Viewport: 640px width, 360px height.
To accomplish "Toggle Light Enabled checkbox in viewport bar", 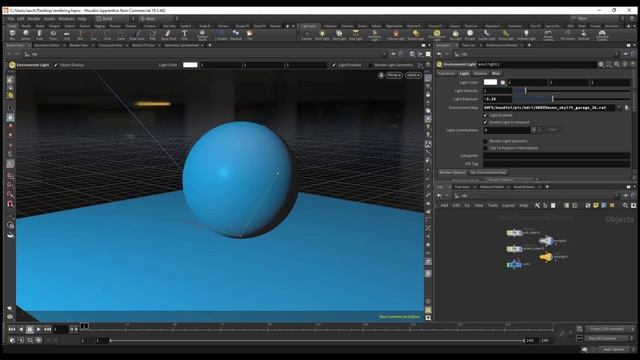I will [x=334, y=65].
